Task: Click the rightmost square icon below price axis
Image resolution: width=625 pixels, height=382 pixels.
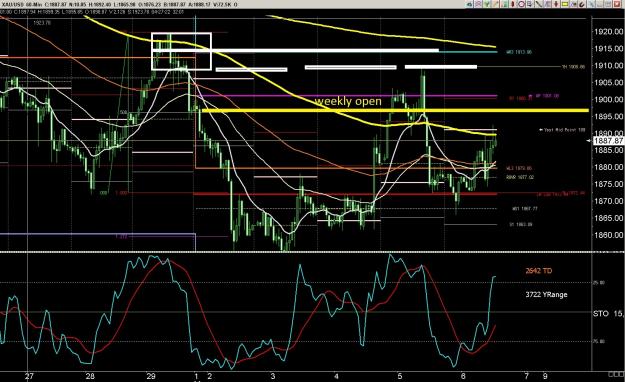Action: [x=621, y=374]
